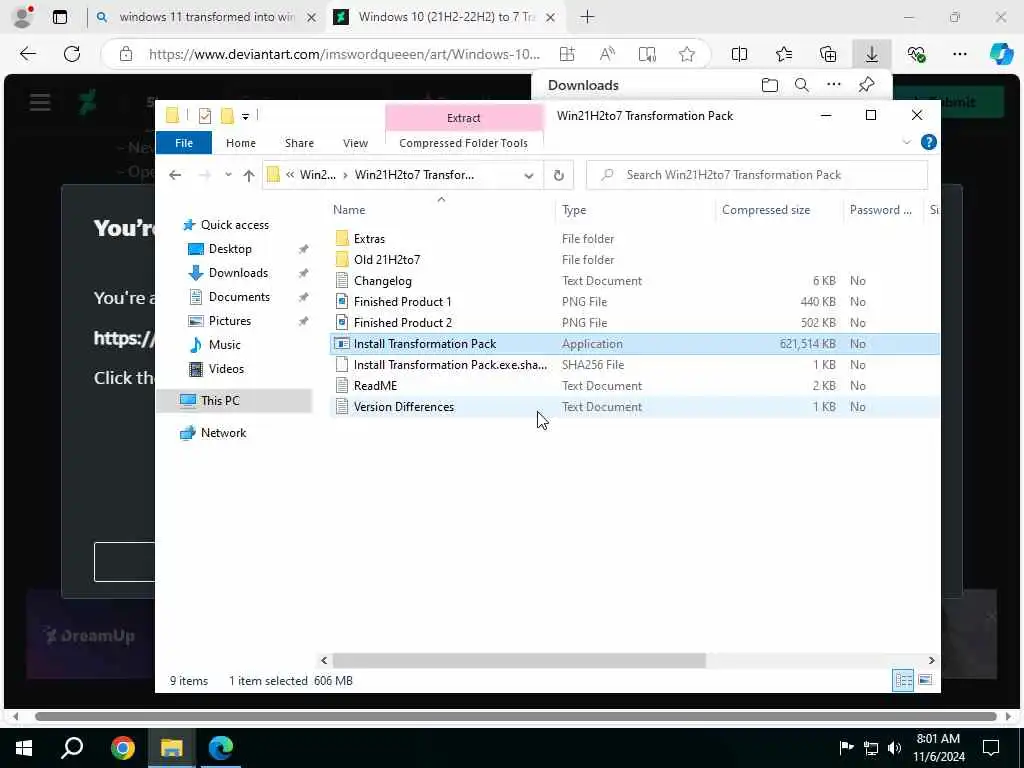This screenshot has height=768, width=1024.
Task: Open Customize Quick Access Toolbar dropdown
Action: [x=246, y=117]
